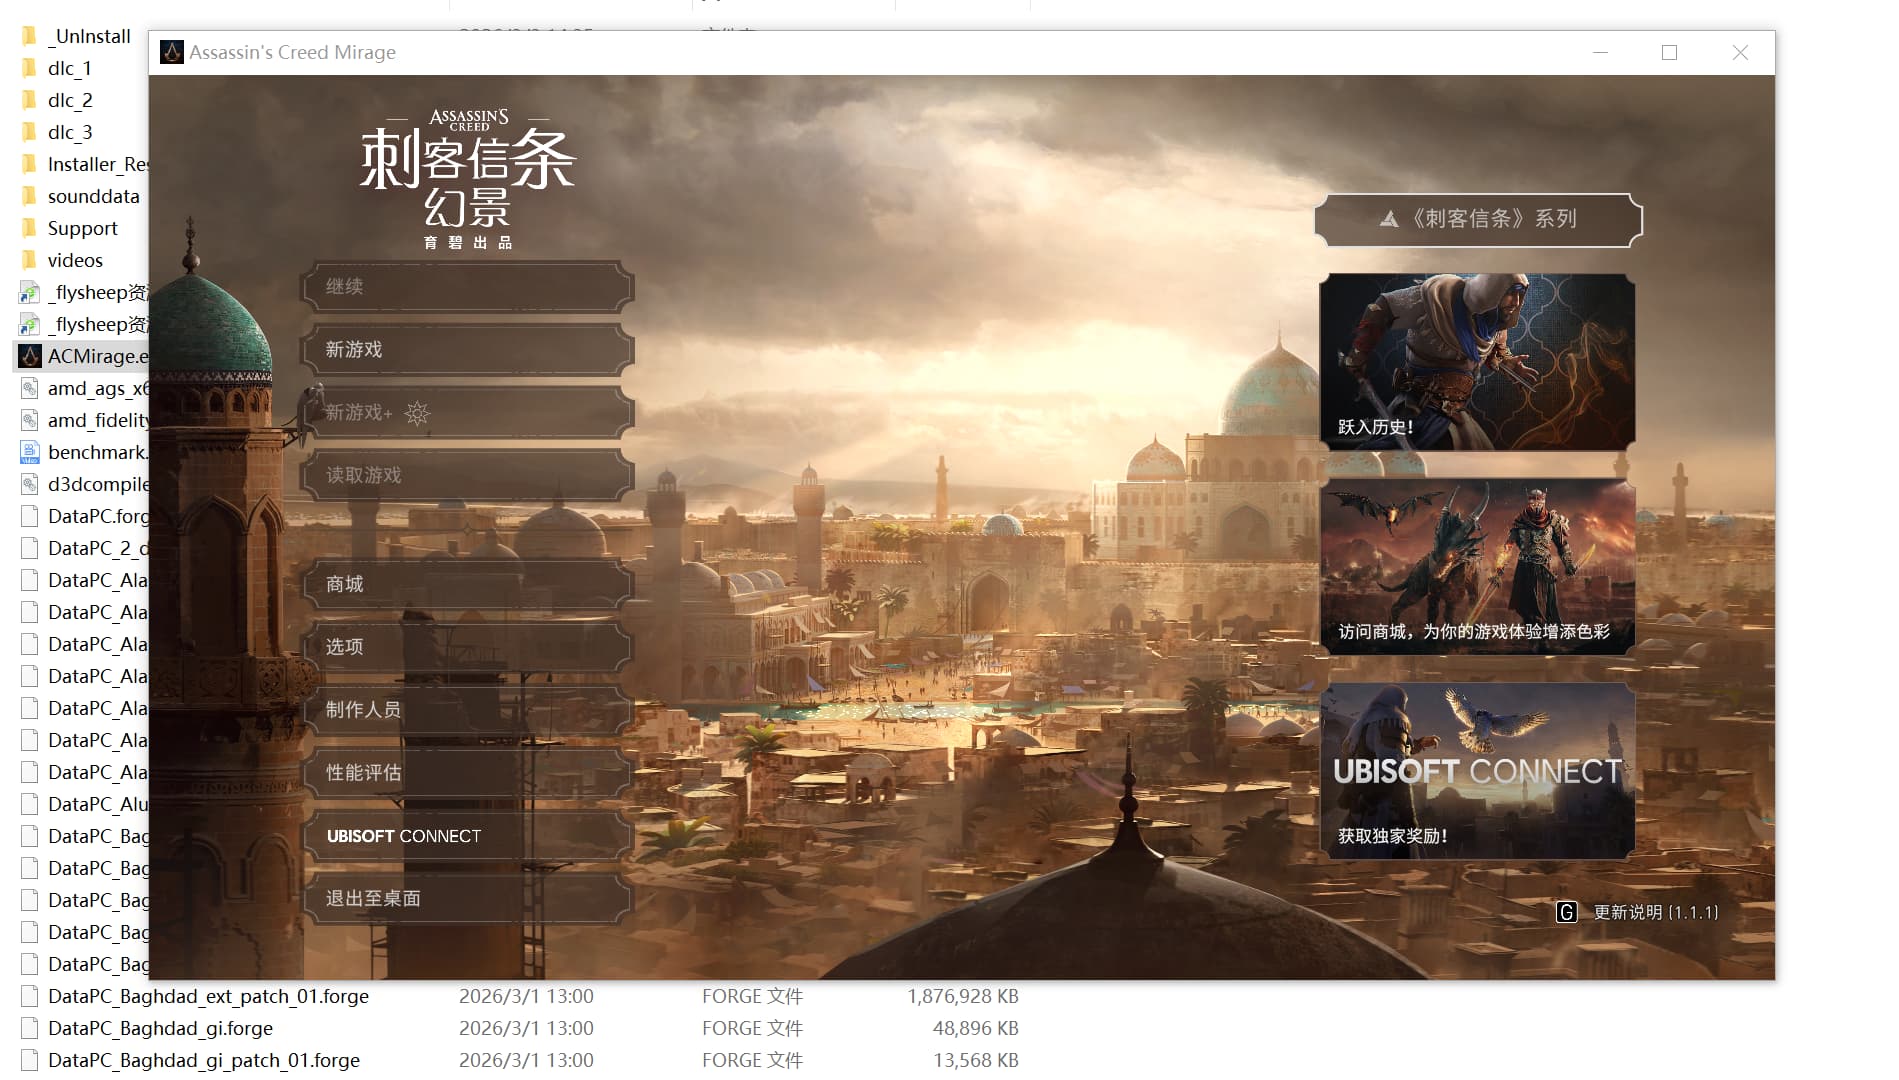Click the DataPC_Baghdad_gi_patch_01.forge file name
Image resolution: width=1899 pixels, height=1080 pixels.
click(x=204, y=1060)
